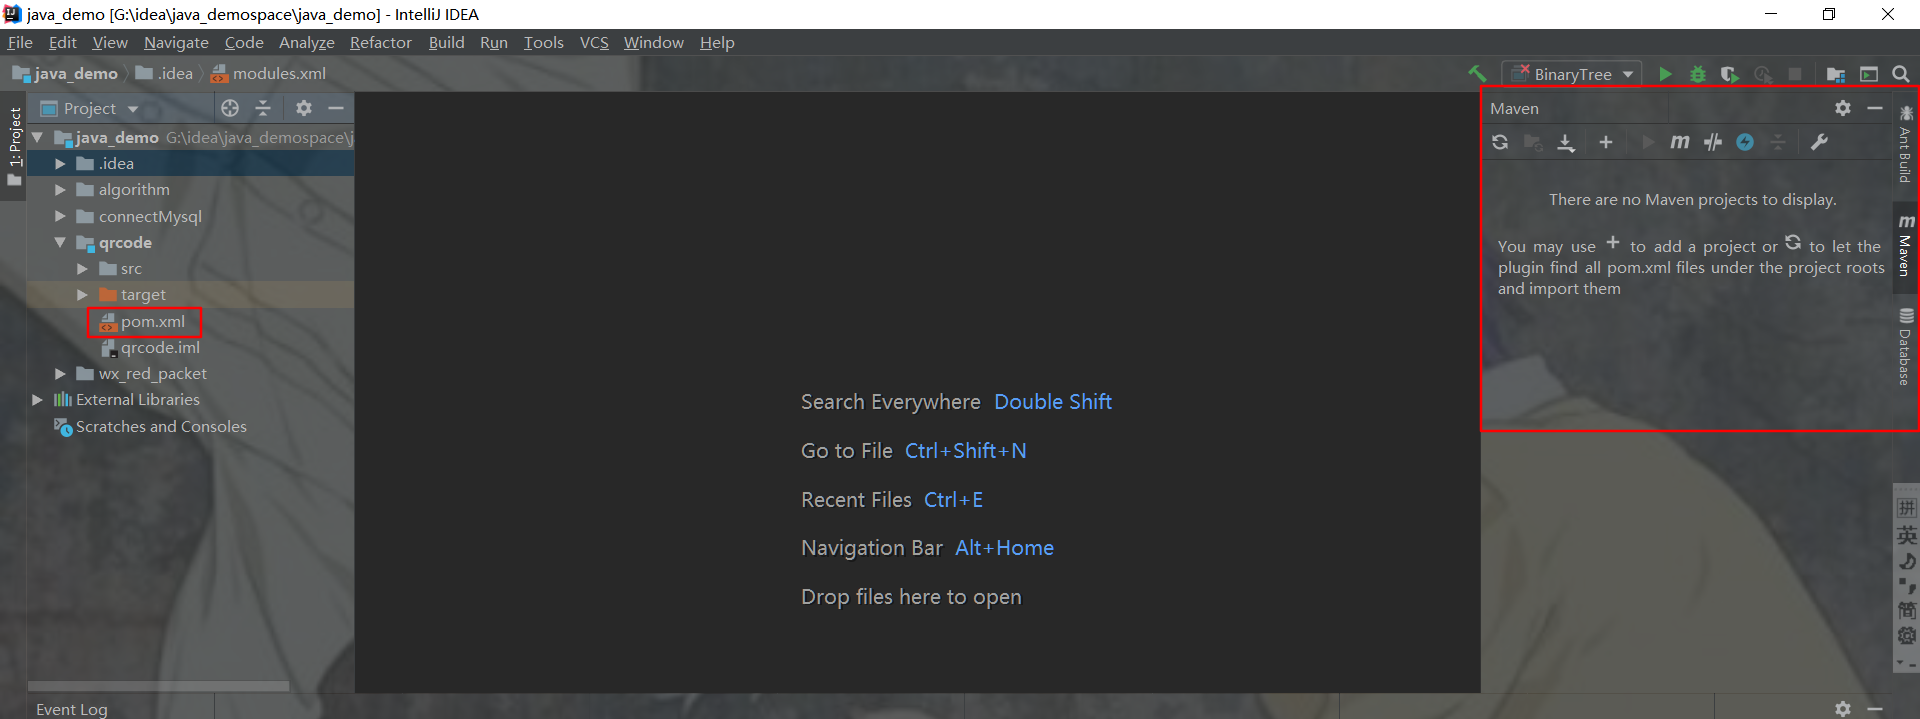
Task: Open IME settings gear in floating bar
Action: pyautogui.click(x=1907, y=636)
